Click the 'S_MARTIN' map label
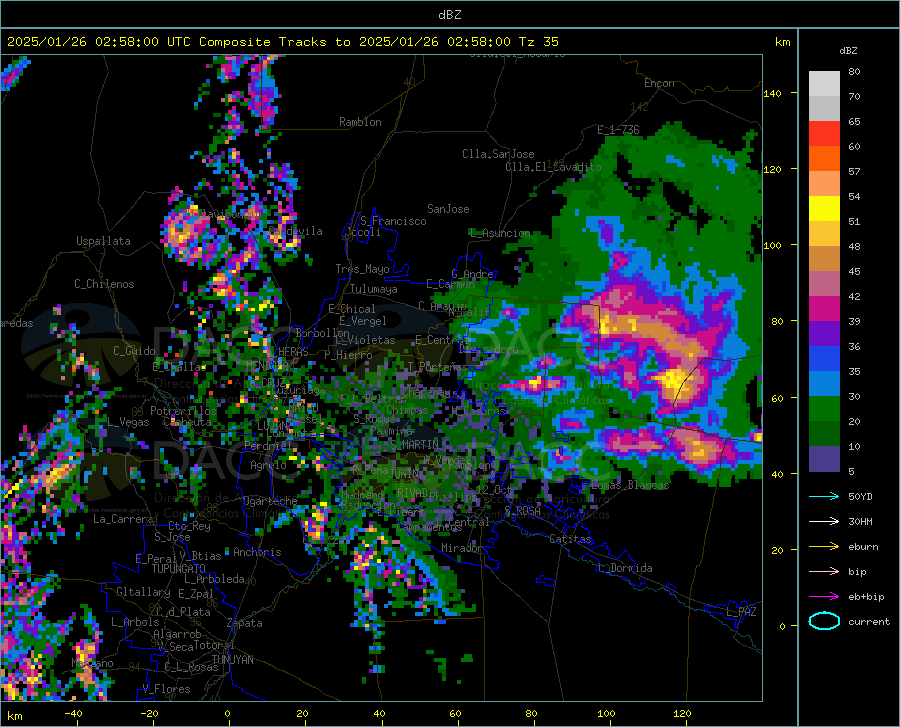Image resolution: width=900 pixels, height=727 pixels. pyautogui.click(x=414, y=445)
